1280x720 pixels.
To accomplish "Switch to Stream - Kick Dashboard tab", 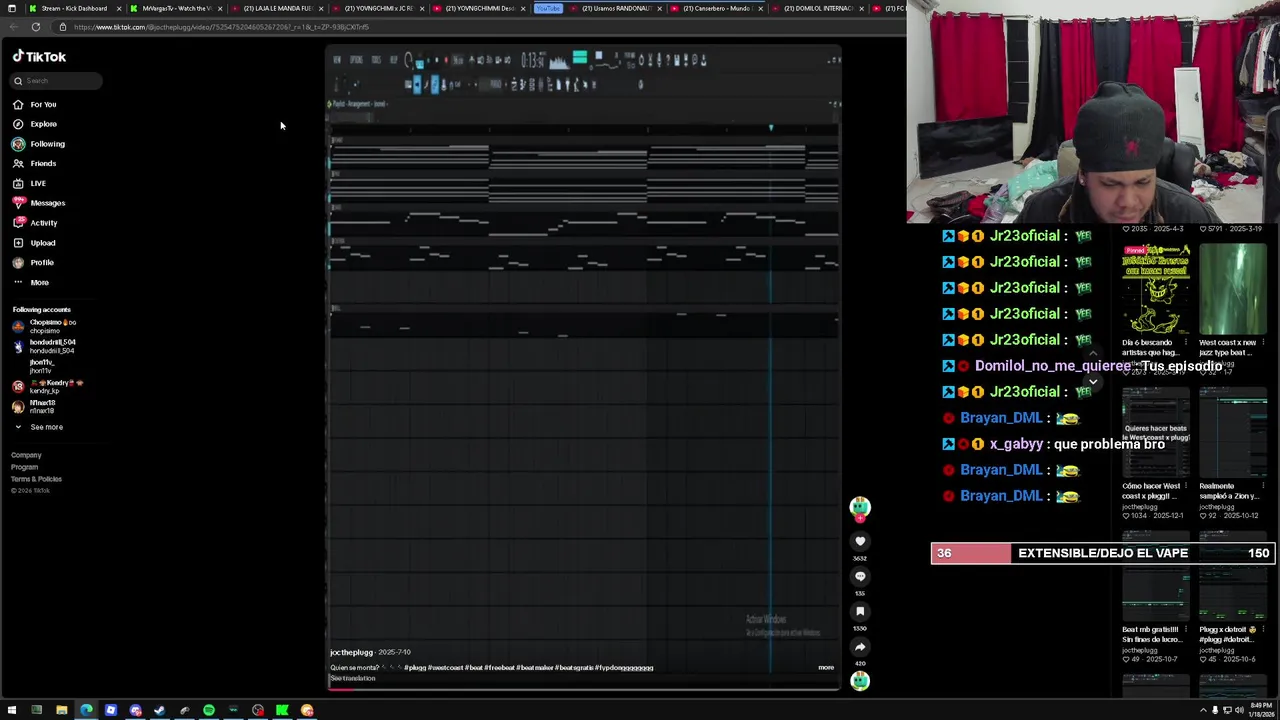I will (74, 8).
